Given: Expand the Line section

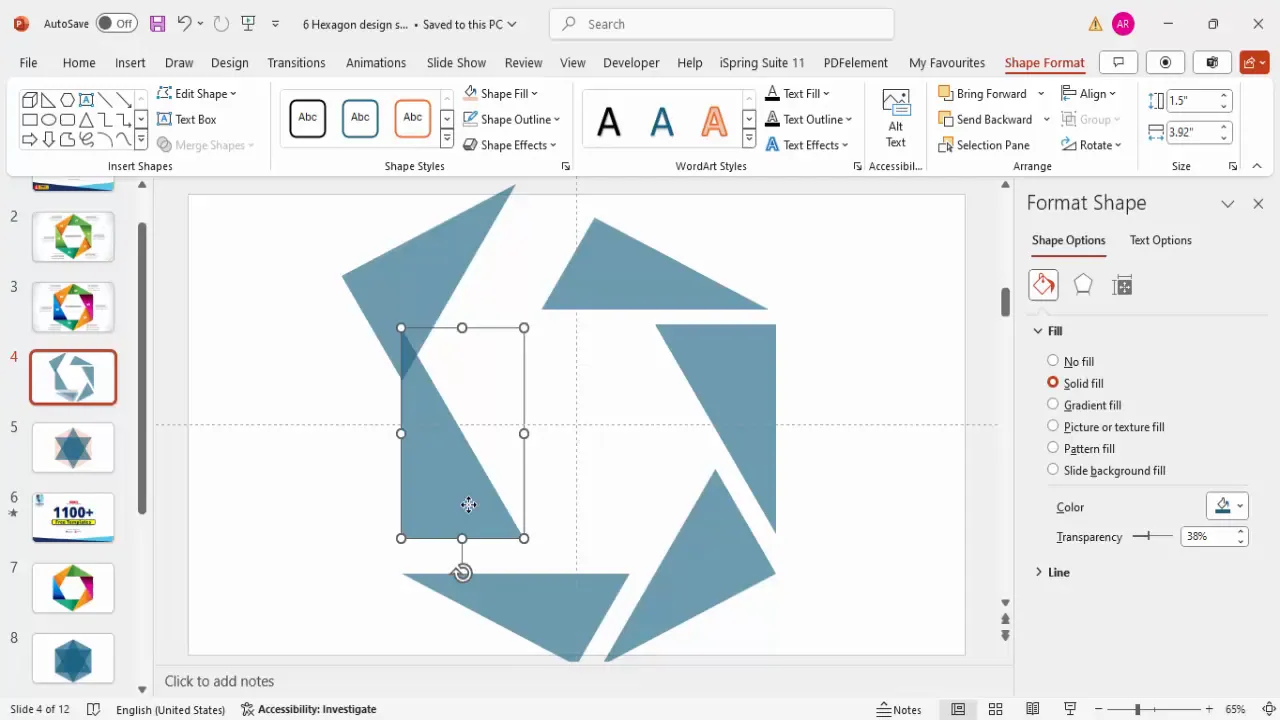Looking at the screenshot, I should [1052, 572].
